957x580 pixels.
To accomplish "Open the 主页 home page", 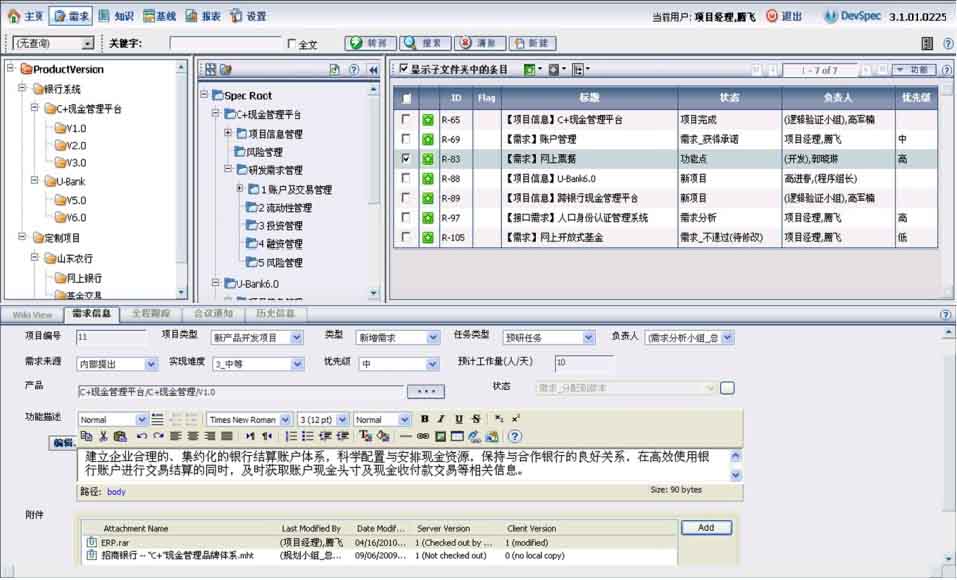I will pos(25,16).
